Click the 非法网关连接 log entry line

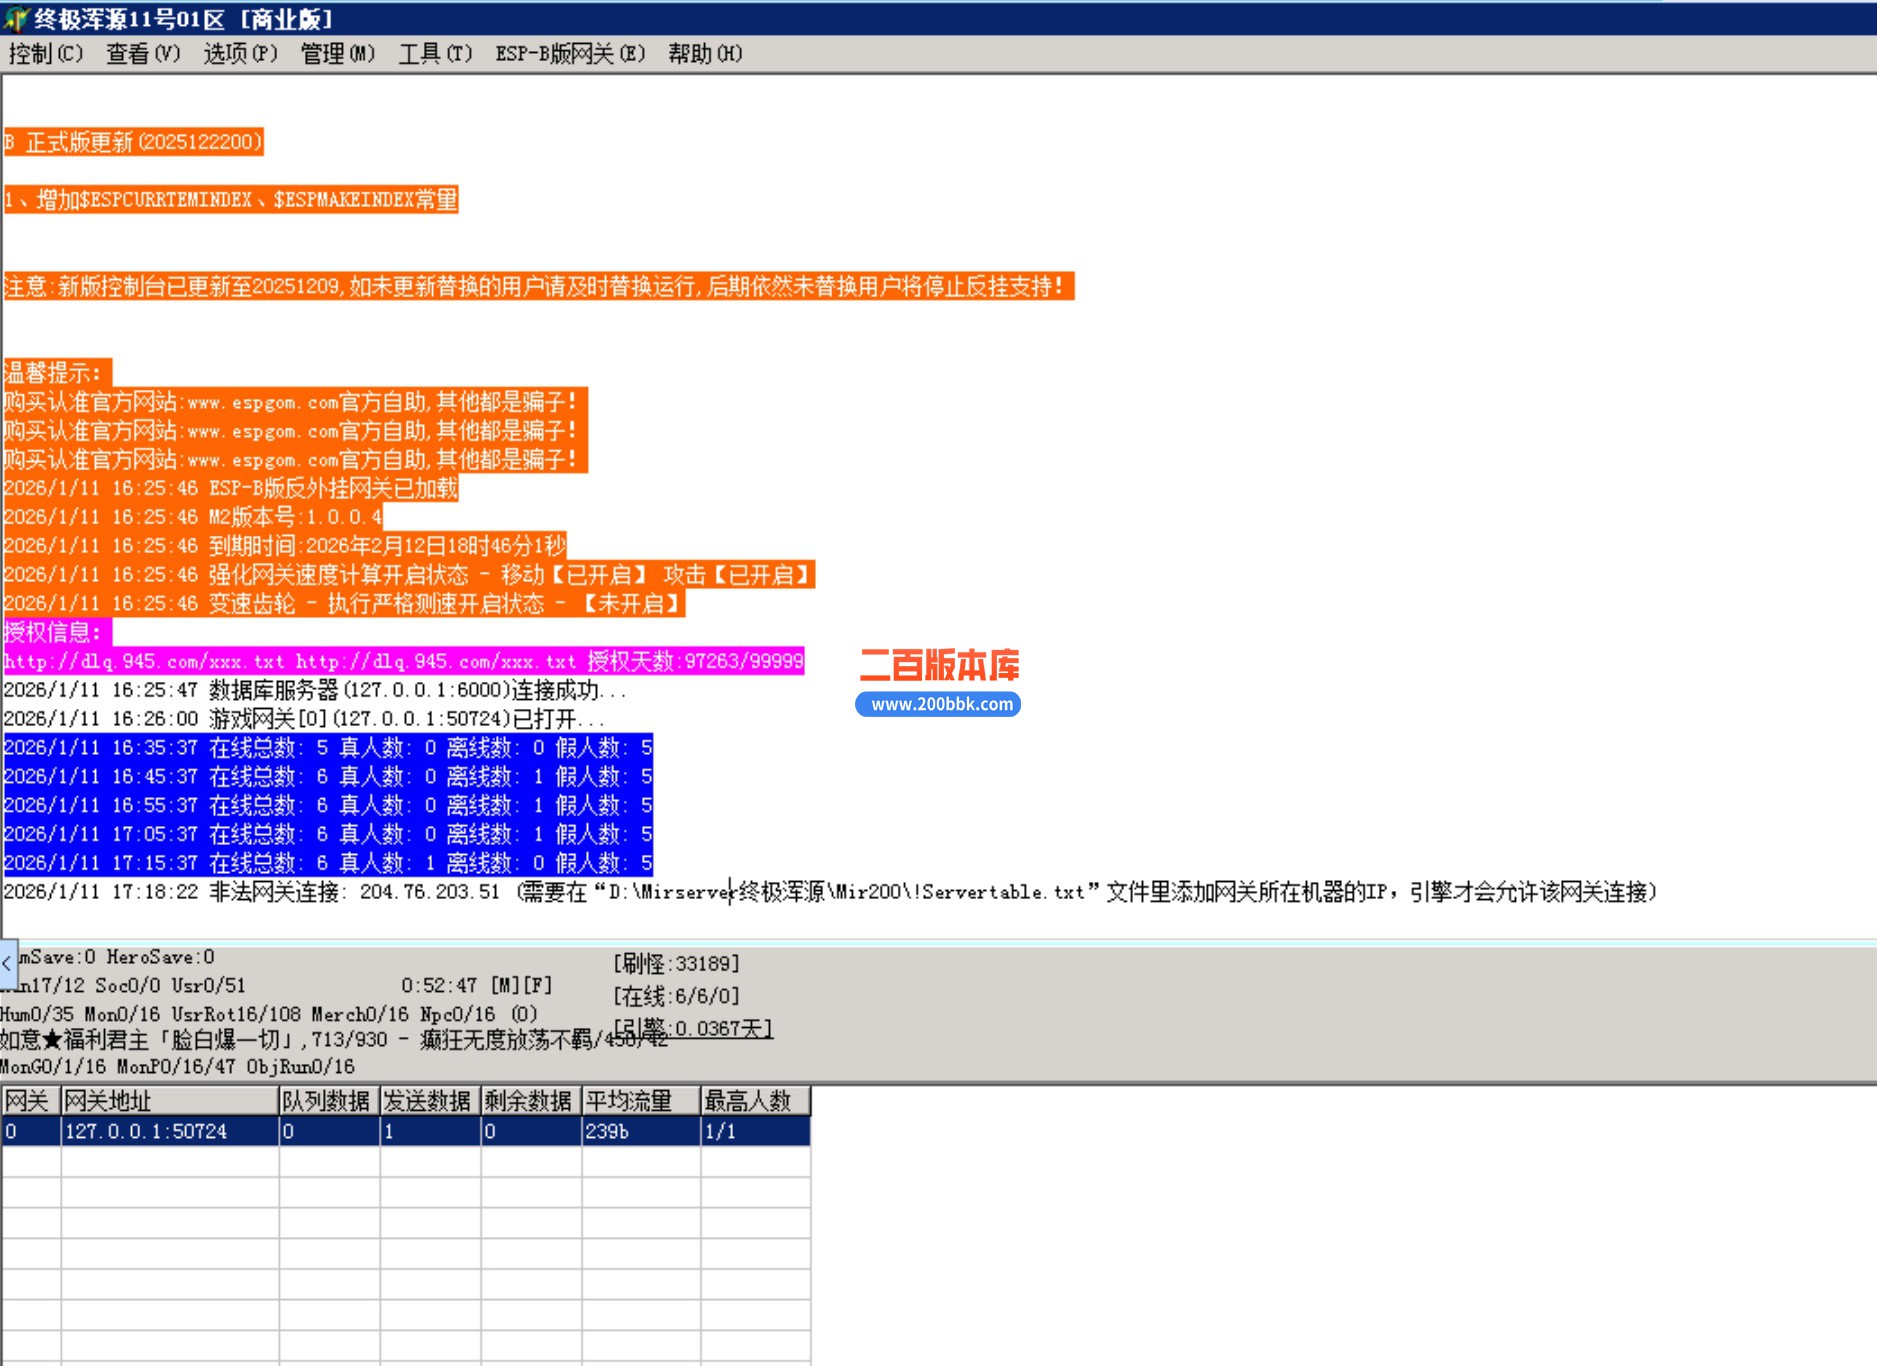point(830,891)
